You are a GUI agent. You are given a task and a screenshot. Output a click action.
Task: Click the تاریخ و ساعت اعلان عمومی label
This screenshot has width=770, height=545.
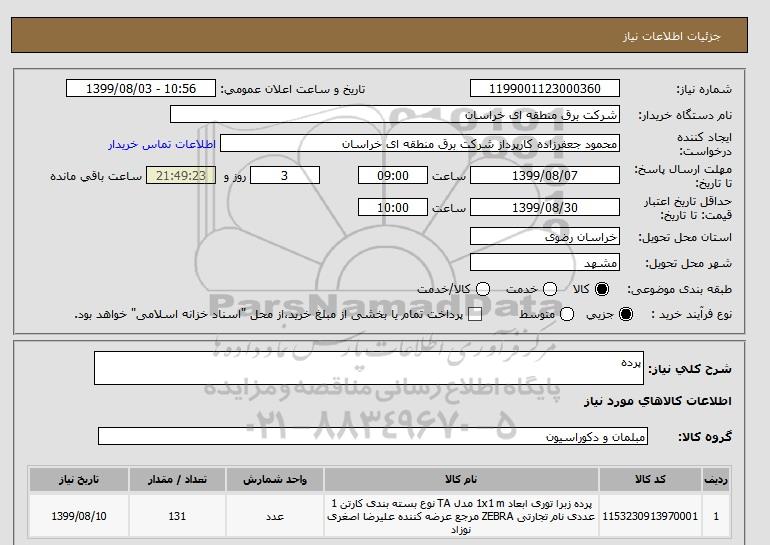coord(293,89)
